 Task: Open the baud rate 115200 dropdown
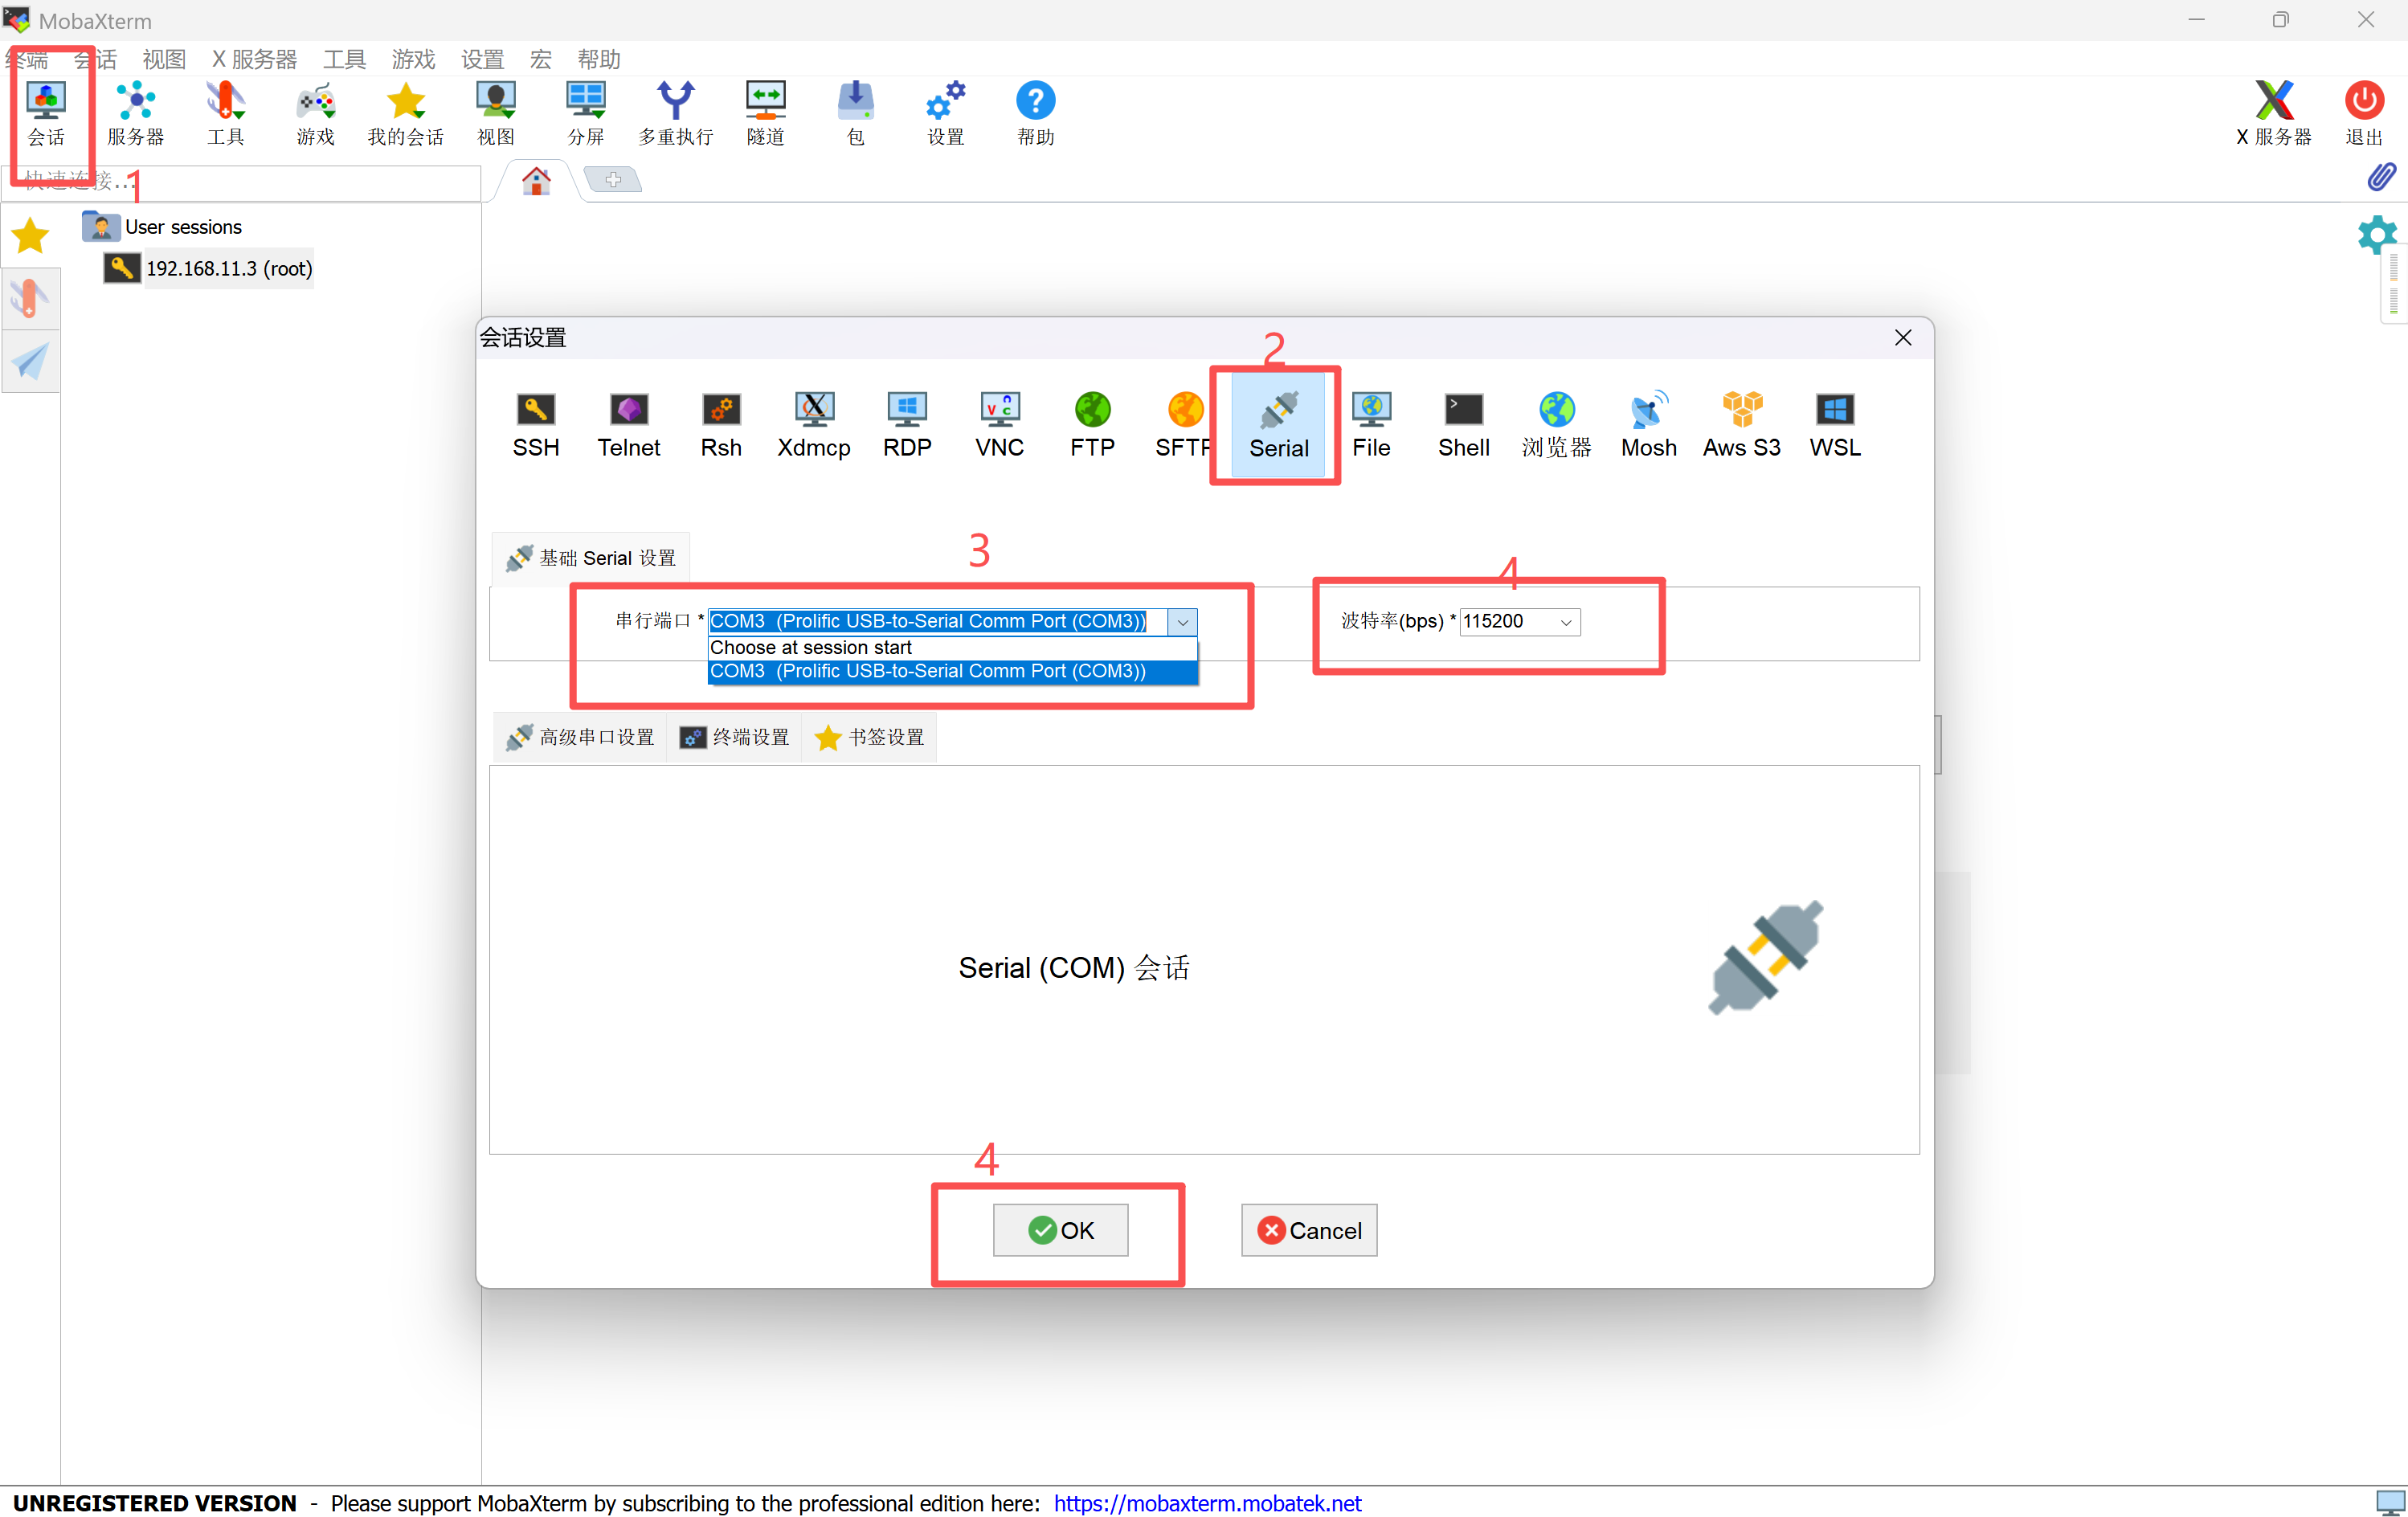coord(1565,622)
